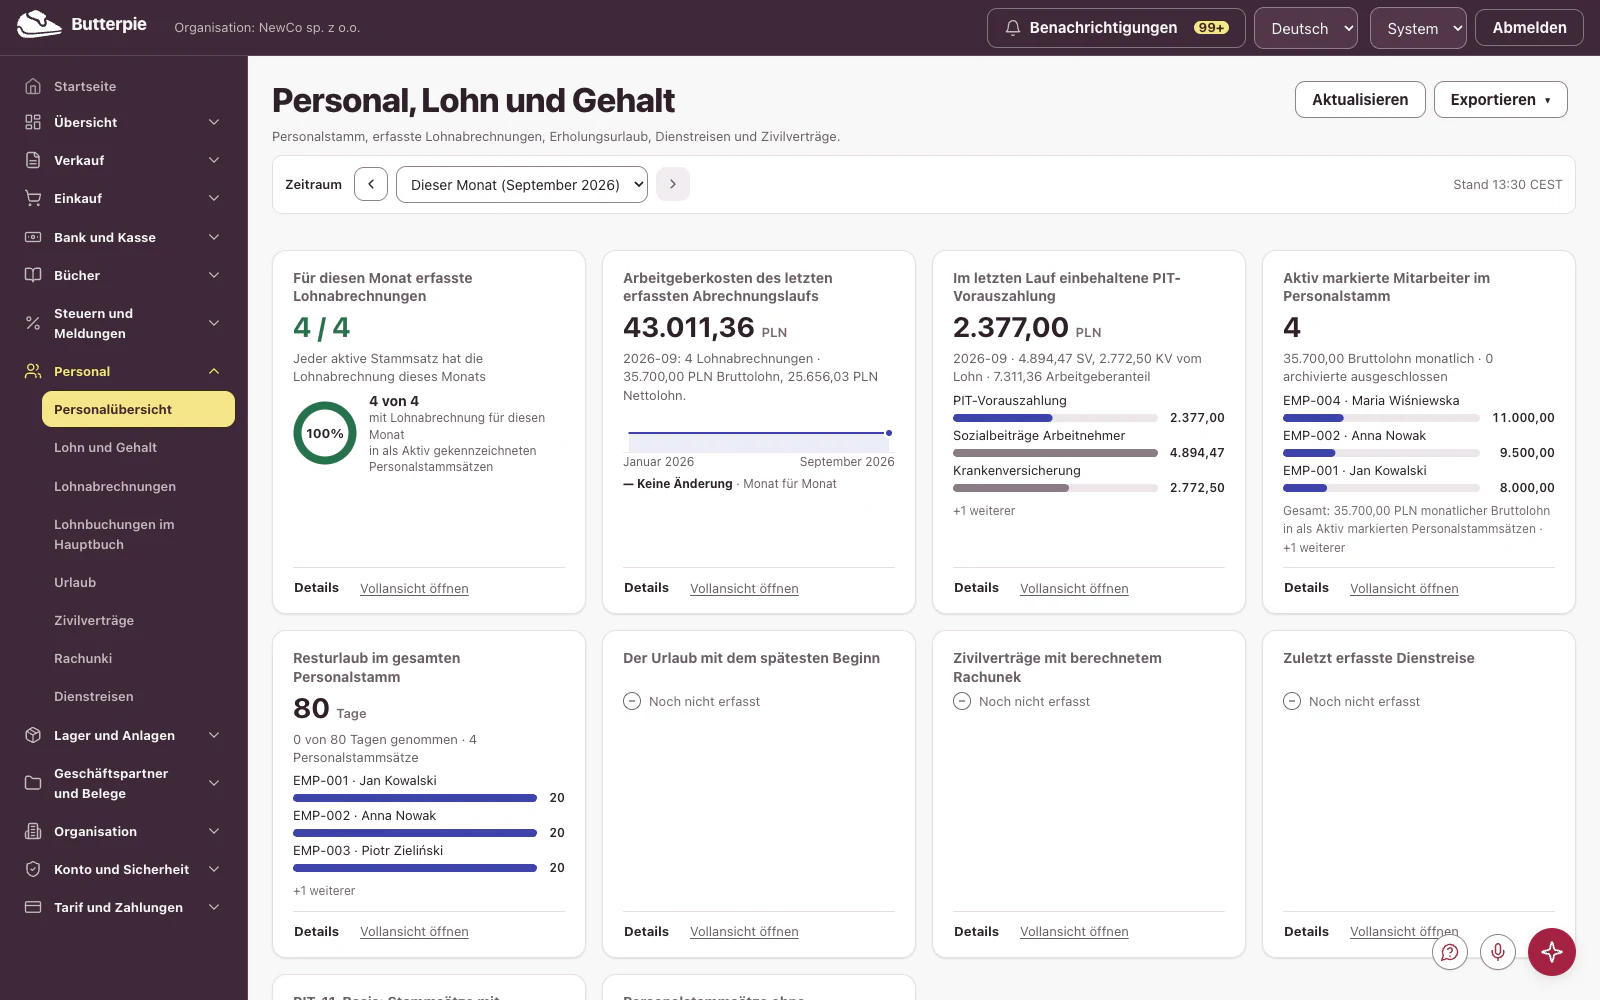Activate the microphone voice input icon
Image resolution: width=1600 pixels, height=1000 pixels.
click(1498, 952)
